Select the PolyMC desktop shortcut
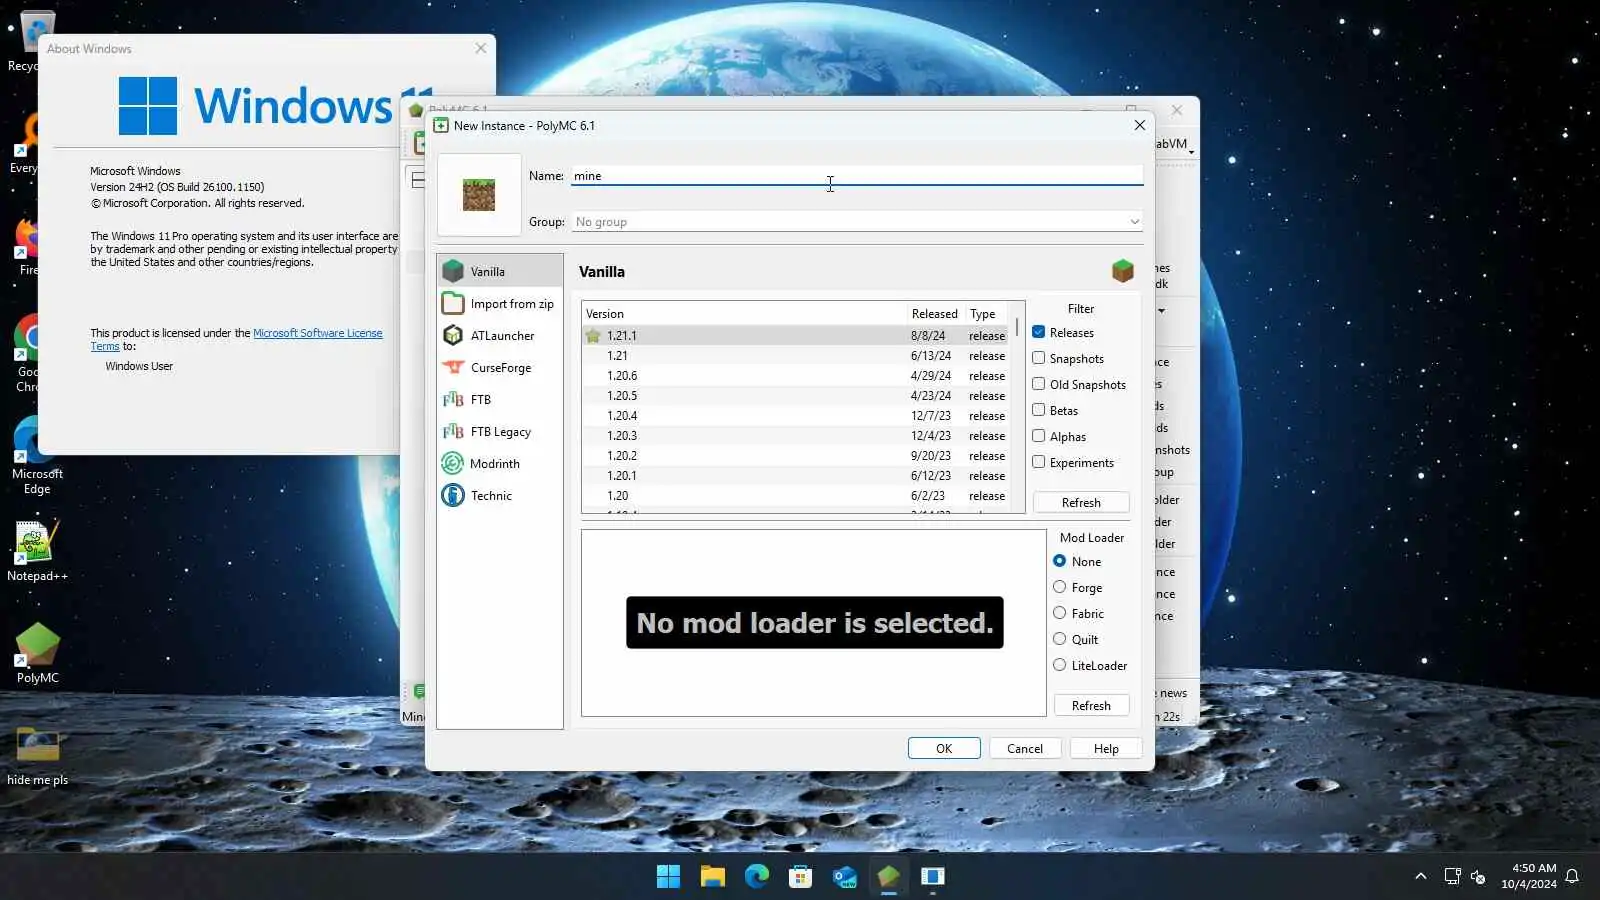Image resolution: width=1600 pixels, height=900 pixels. point(37,653)
